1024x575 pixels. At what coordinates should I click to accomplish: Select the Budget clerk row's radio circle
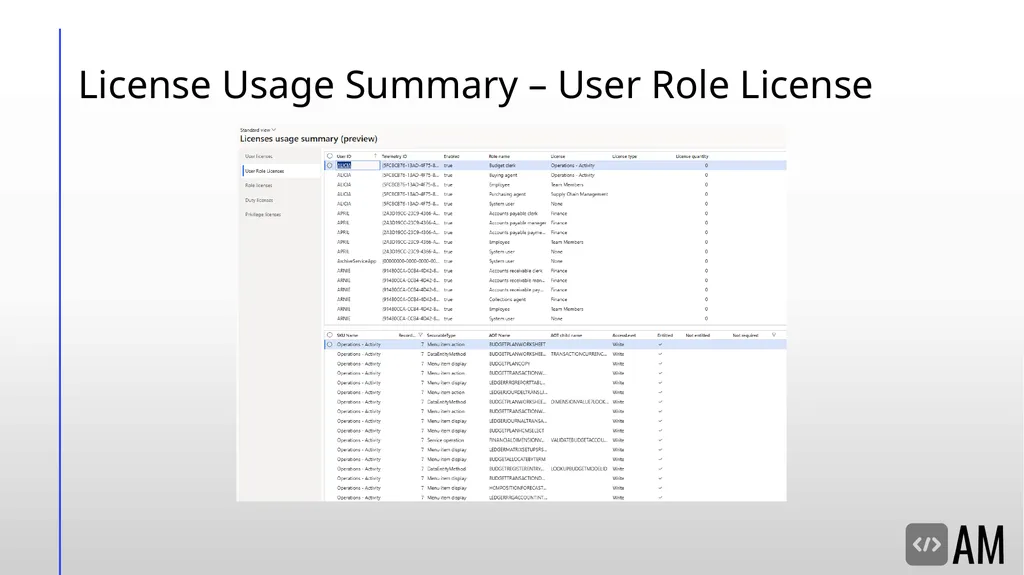tap(330, 165)
